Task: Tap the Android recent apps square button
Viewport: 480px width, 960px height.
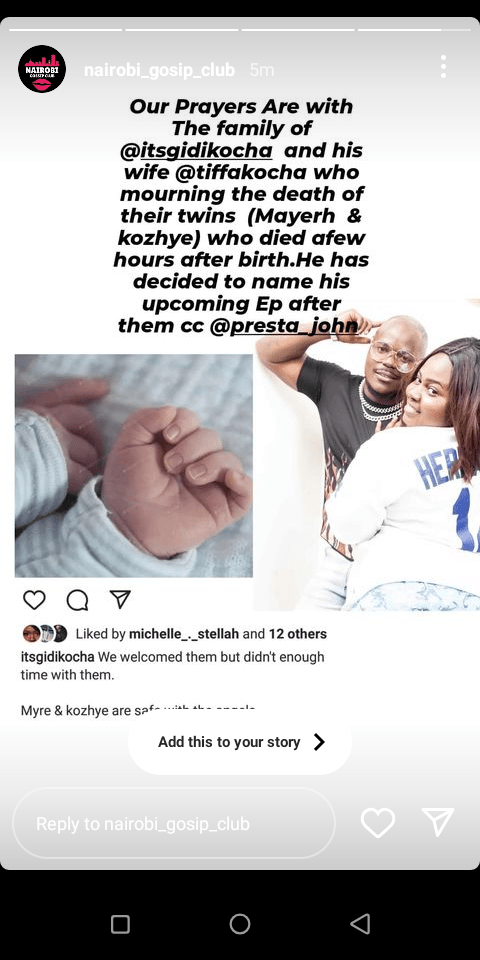Action: point(120,924)
